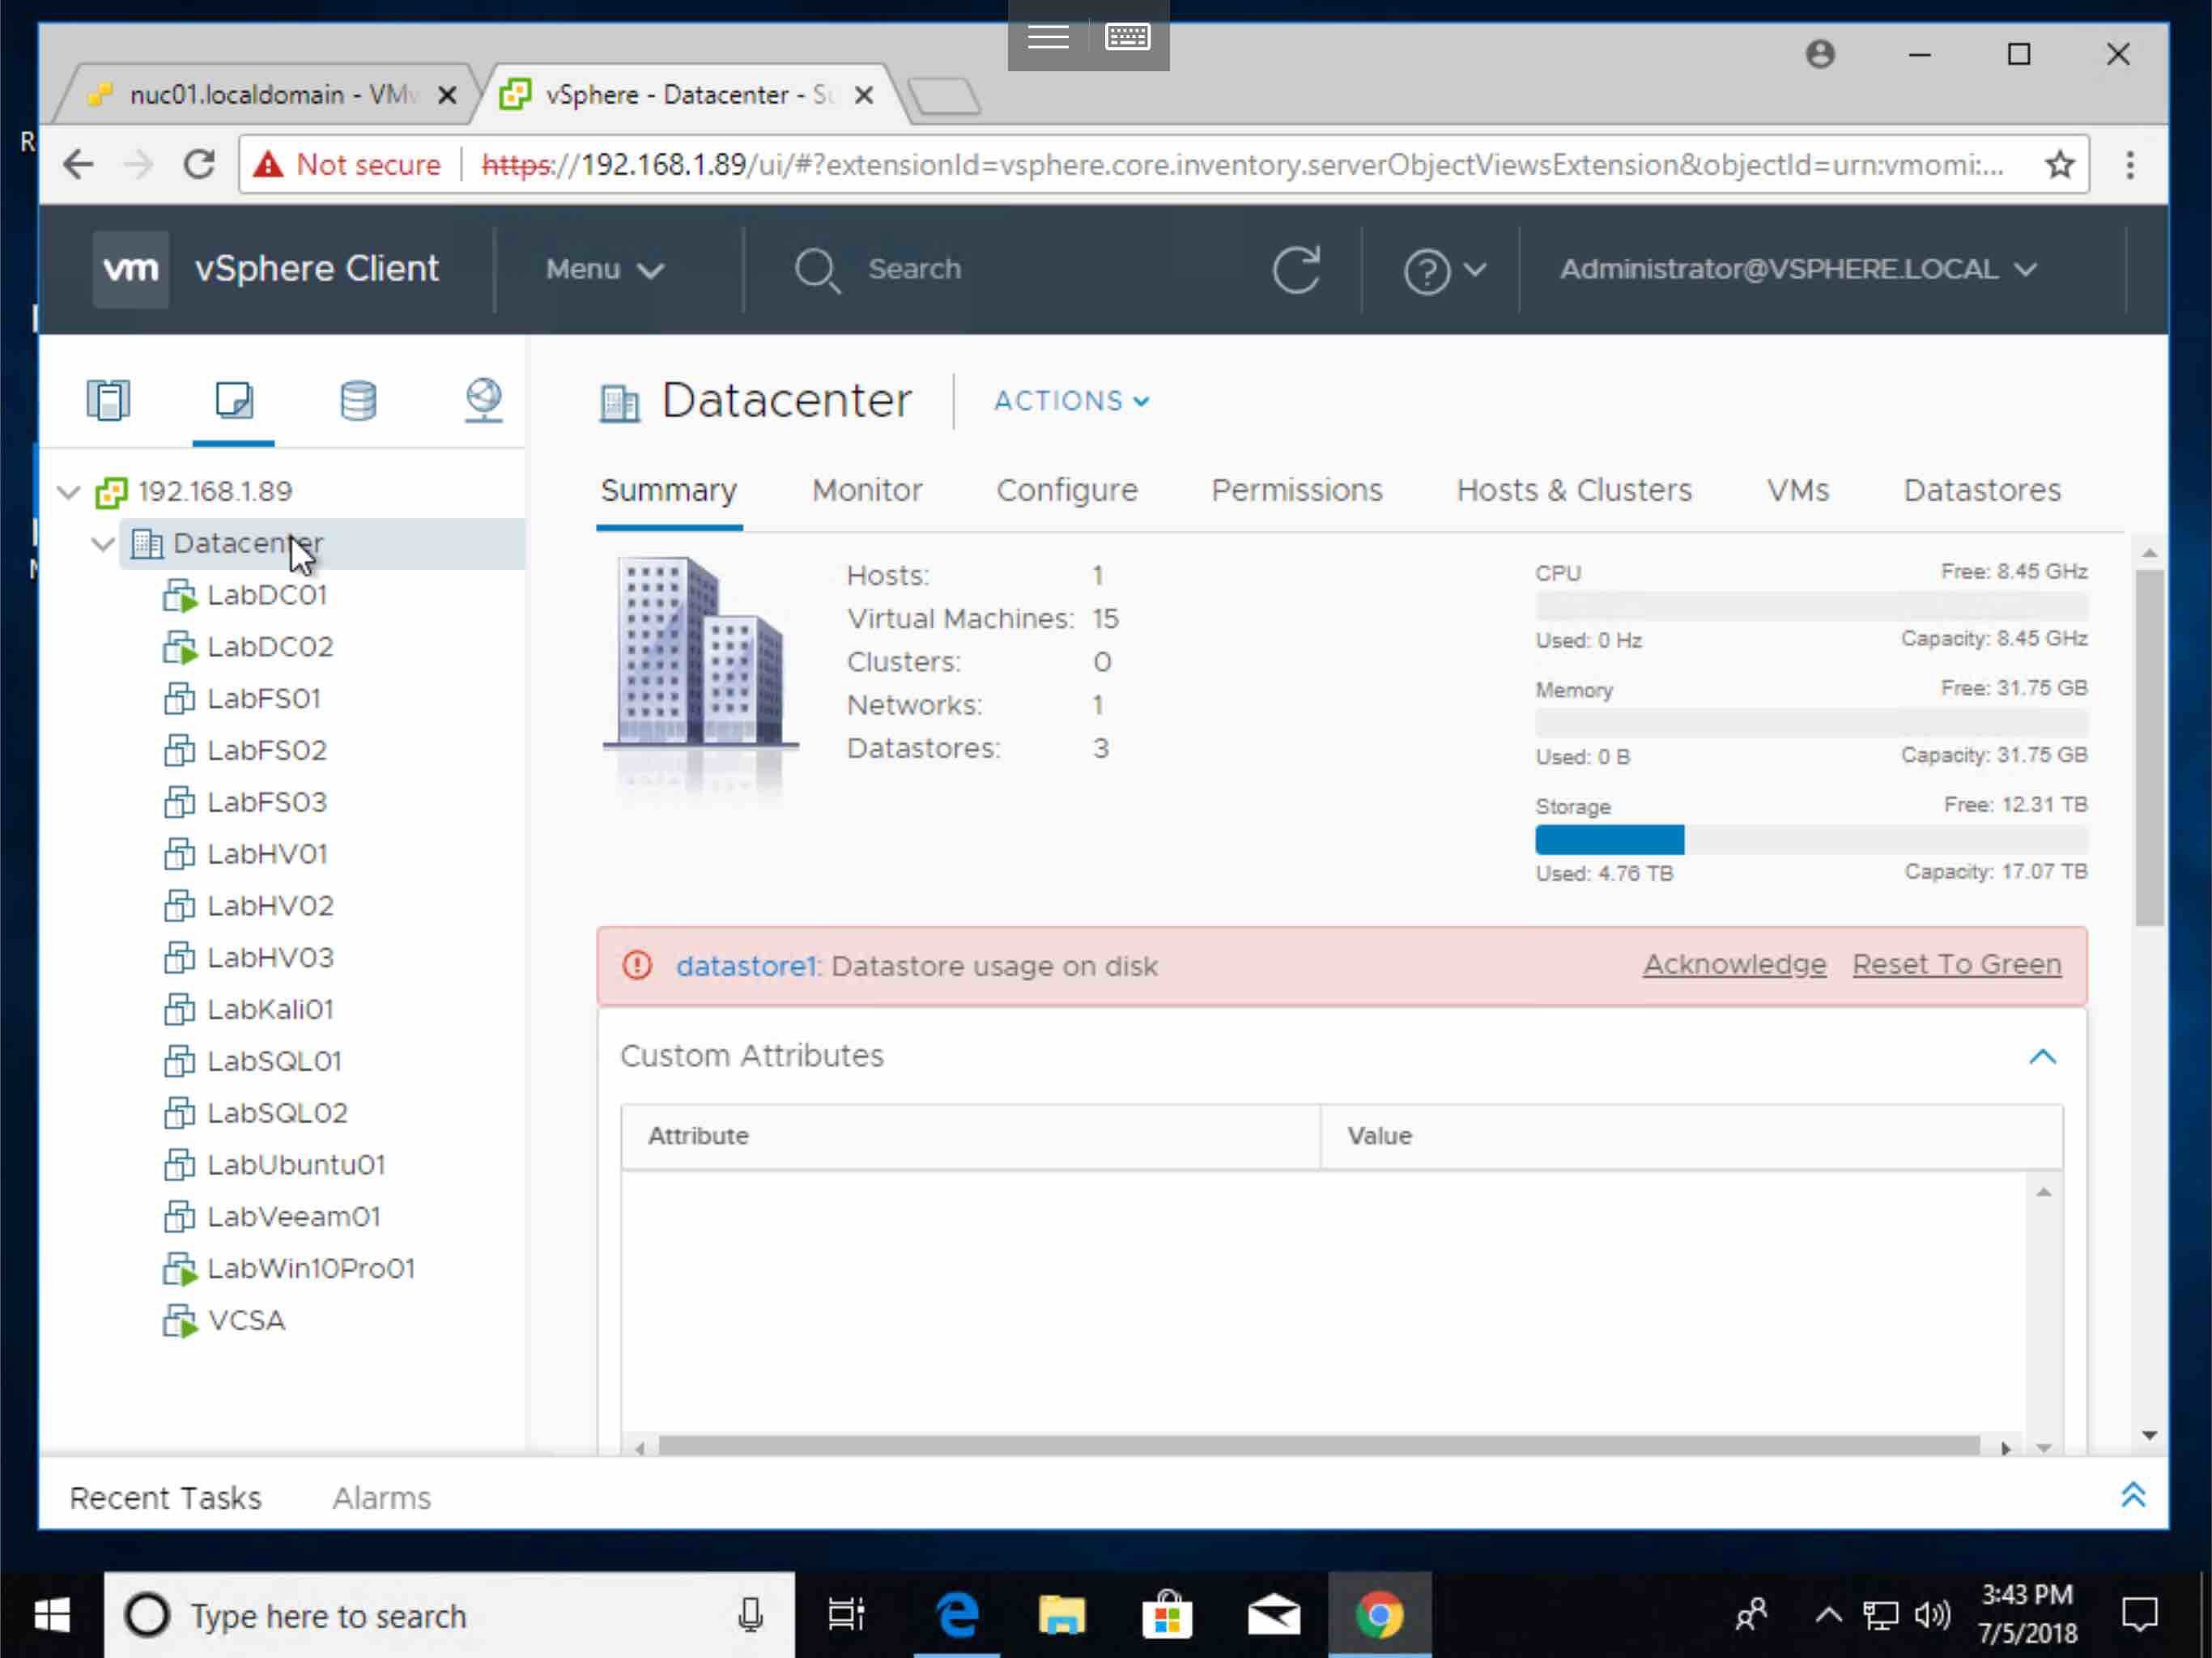
Task: Switch to the Configure tab
Action: [1067, 490]
